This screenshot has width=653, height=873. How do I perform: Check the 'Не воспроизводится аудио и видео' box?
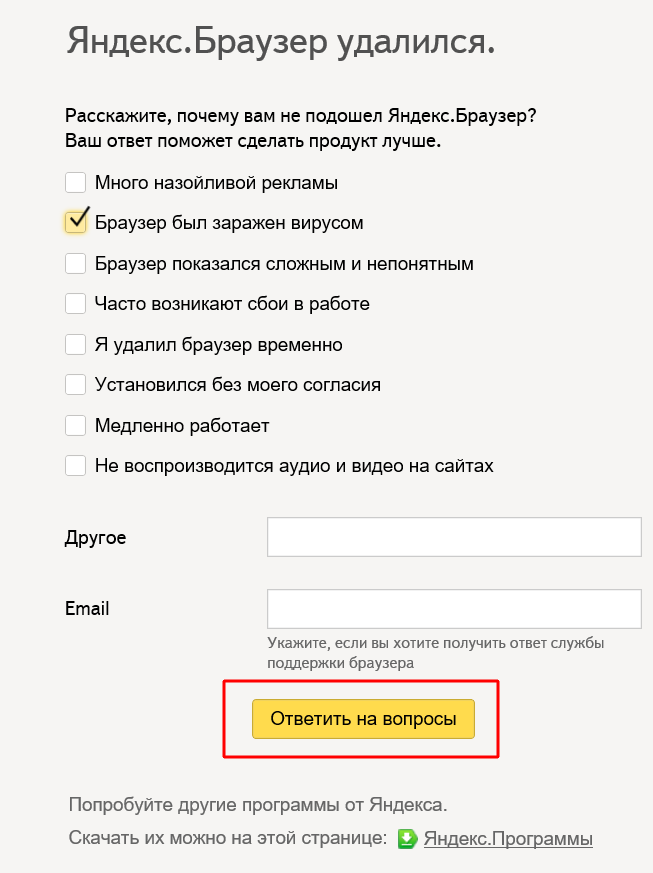pyautogui.click(x=75, y=466)
